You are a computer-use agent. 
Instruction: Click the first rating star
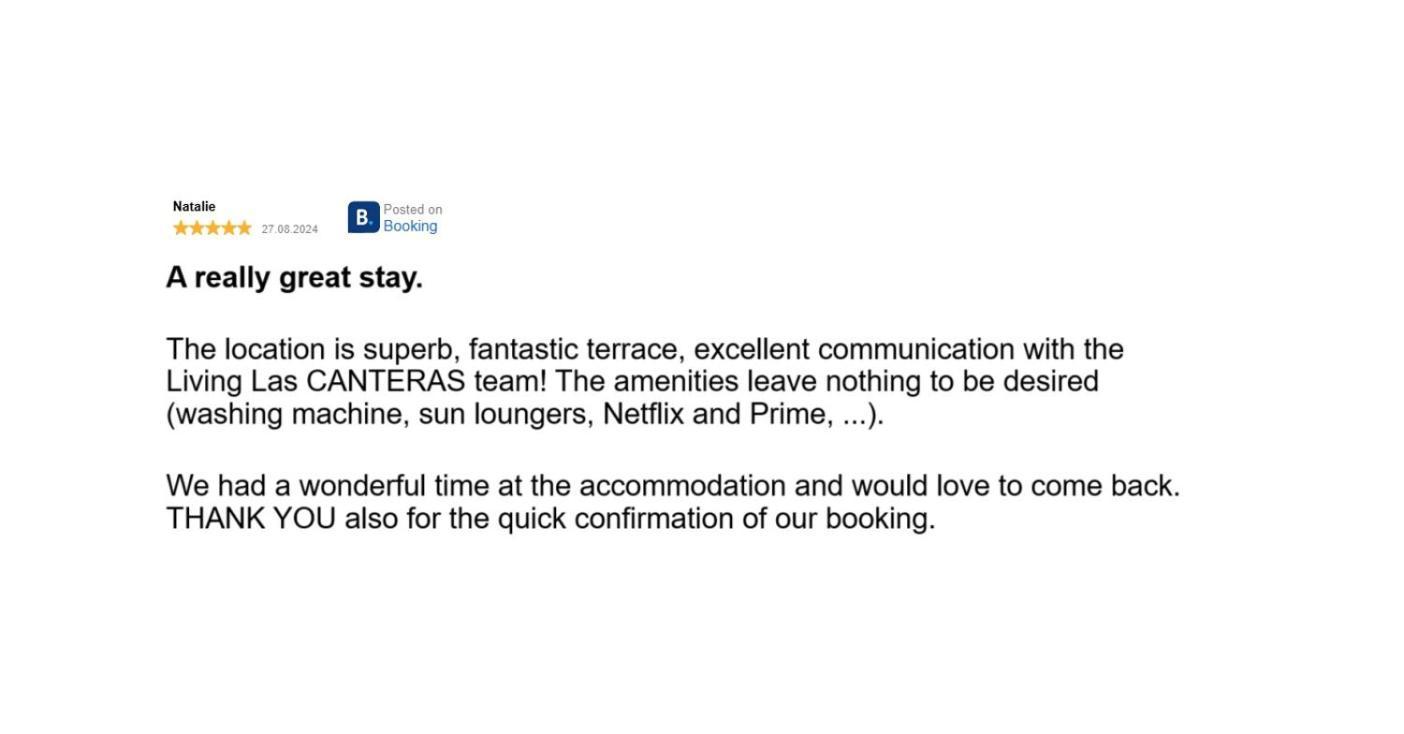(x=181, y=228)
